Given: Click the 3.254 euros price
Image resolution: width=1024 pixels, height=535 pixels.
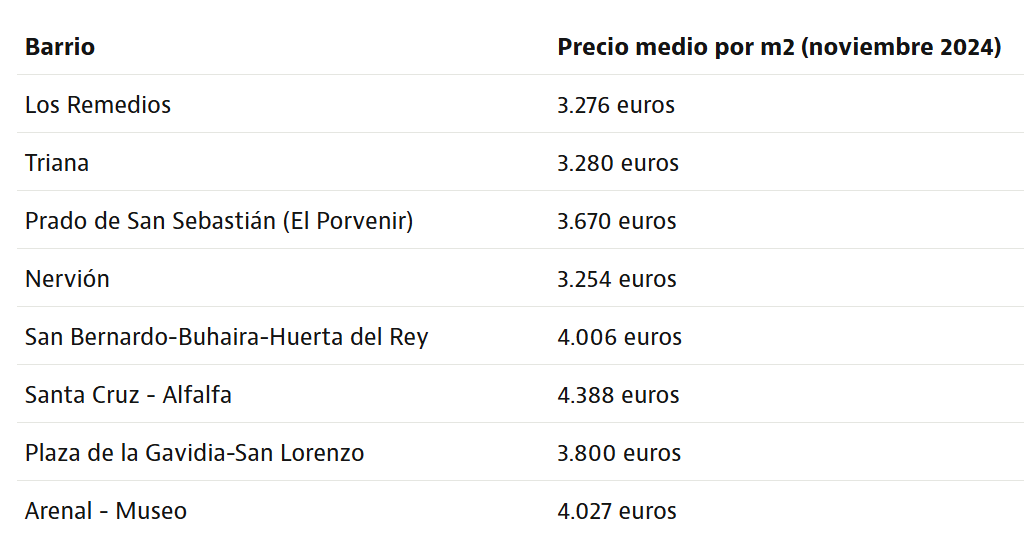Looking at the screenshot, I should coord(617,279).
